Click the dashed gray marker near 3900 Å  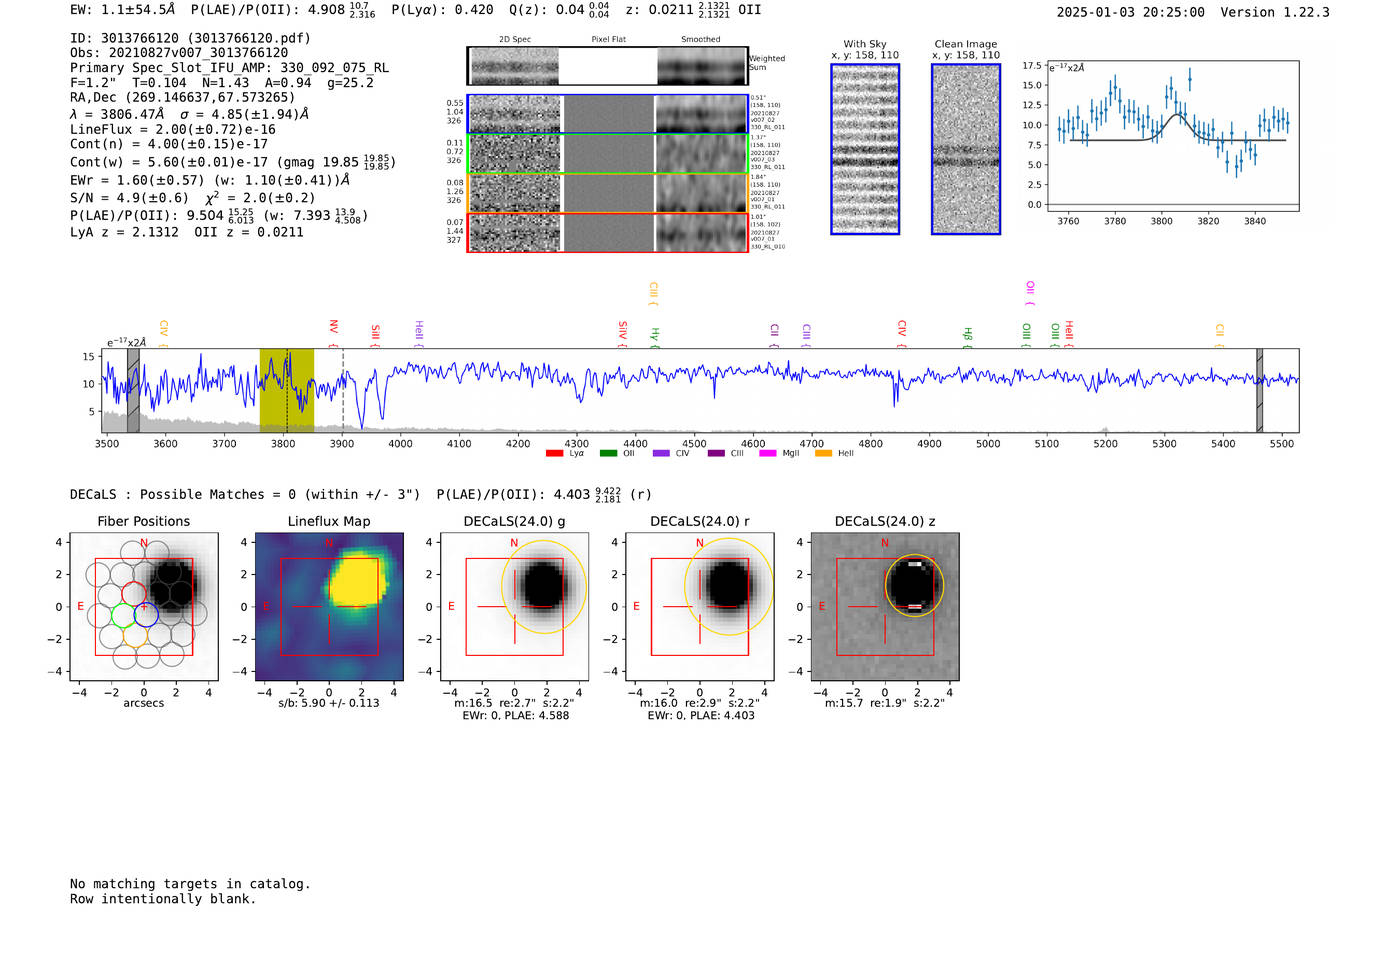[343, 390]
